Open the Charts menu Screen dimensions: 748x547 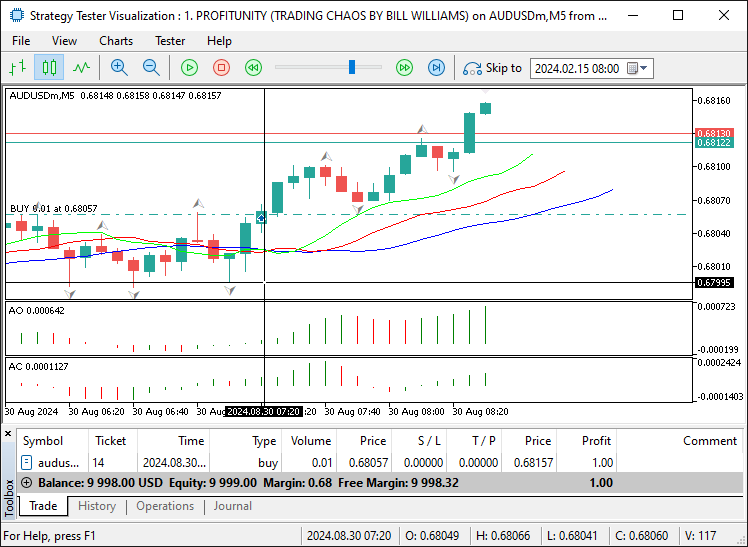pos(116,41)
